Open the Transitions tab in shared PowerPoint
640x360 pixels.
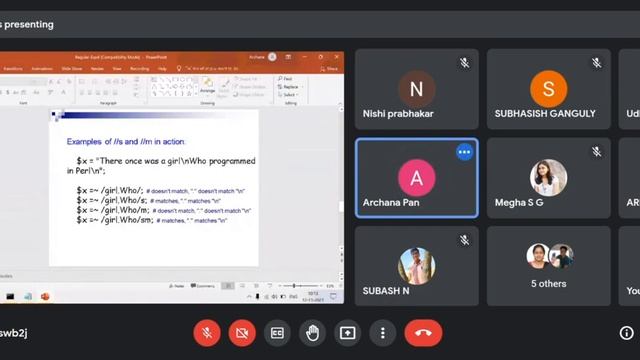tap(12, 69)
